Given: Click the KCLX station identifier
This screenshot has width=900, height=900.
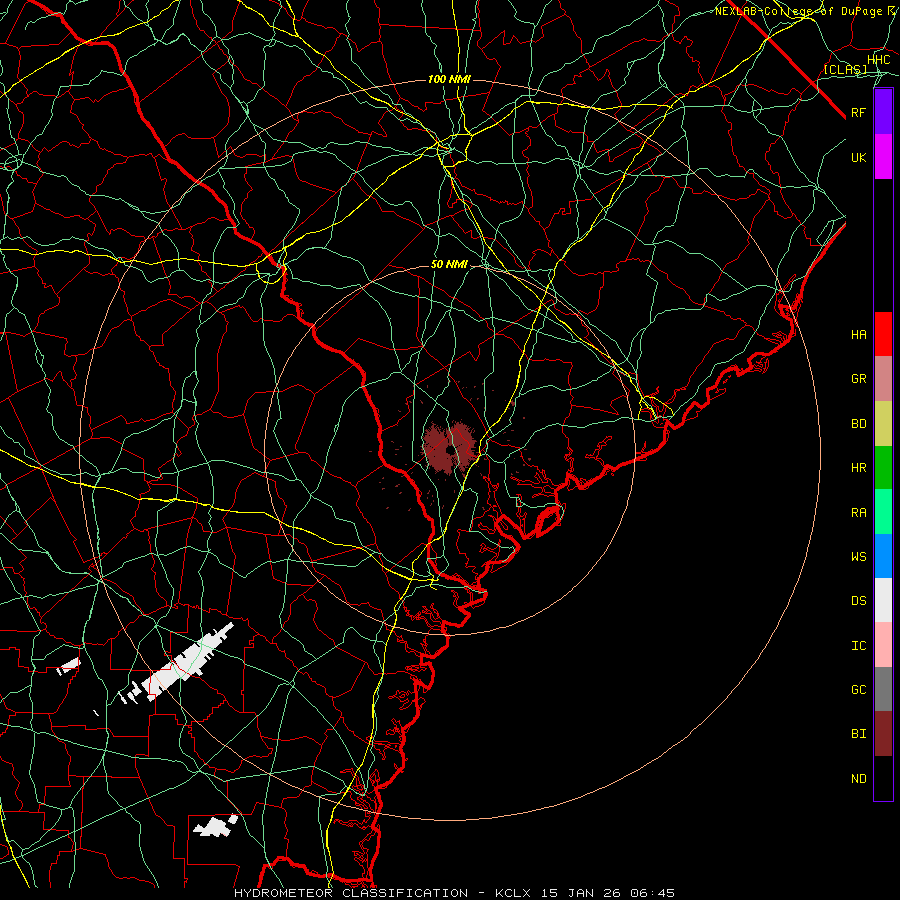Looking at the screenshot, I should [513, 893].
